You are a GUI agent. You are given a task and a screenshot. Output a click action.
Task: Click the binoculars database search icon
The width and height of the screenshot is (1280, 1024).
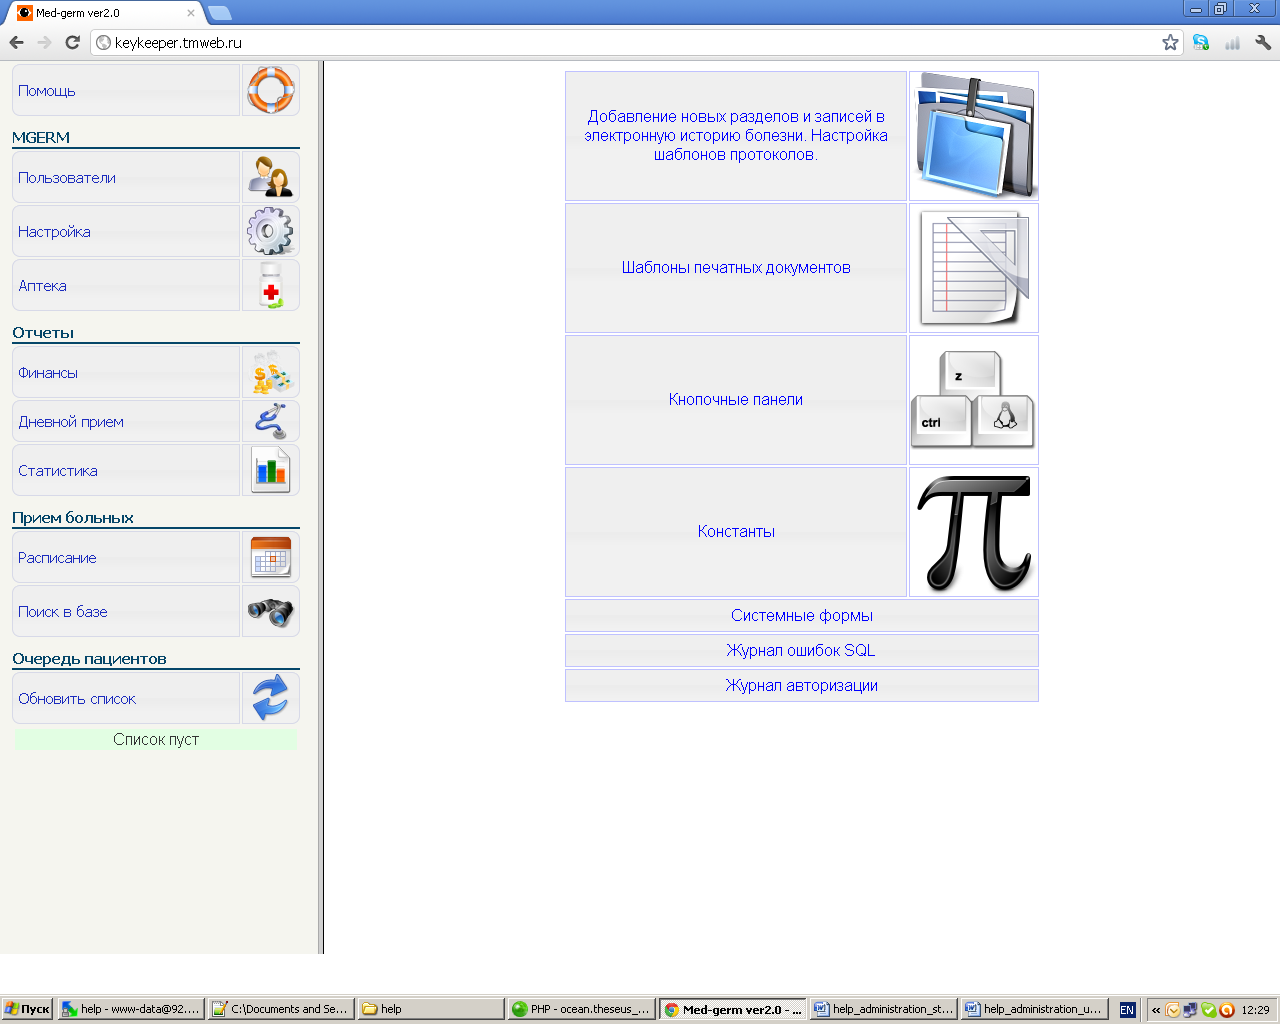coord(270,611)
